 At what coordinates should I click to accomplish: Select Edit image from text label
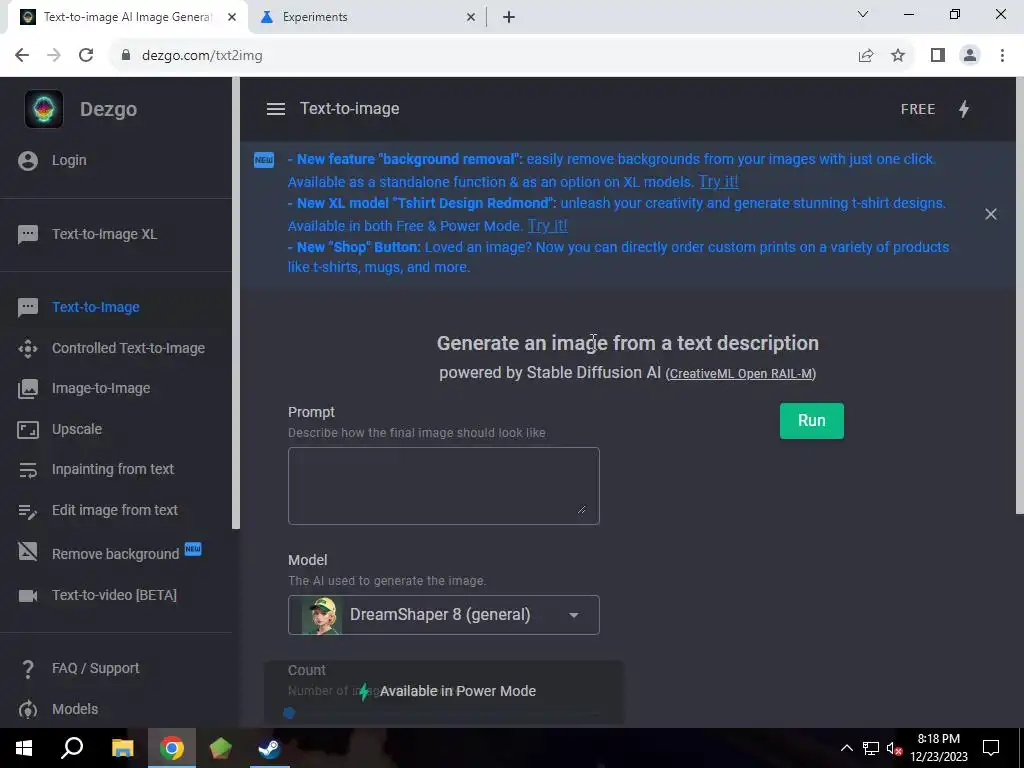115,510
